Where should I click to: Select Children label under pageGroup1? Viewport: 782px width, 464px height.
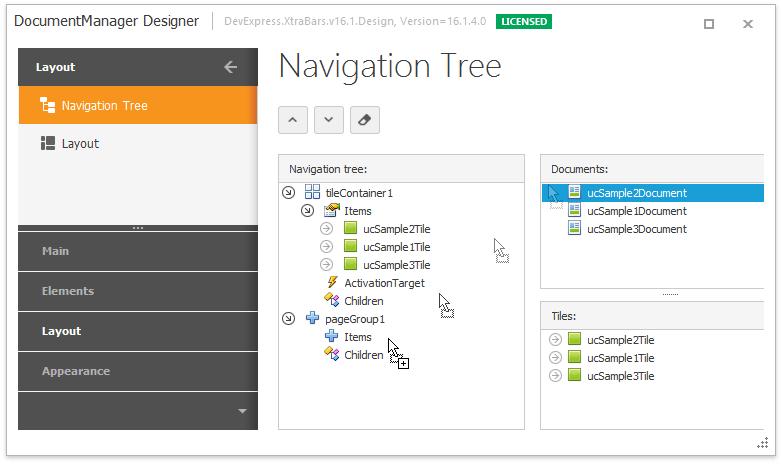[364, 355]
